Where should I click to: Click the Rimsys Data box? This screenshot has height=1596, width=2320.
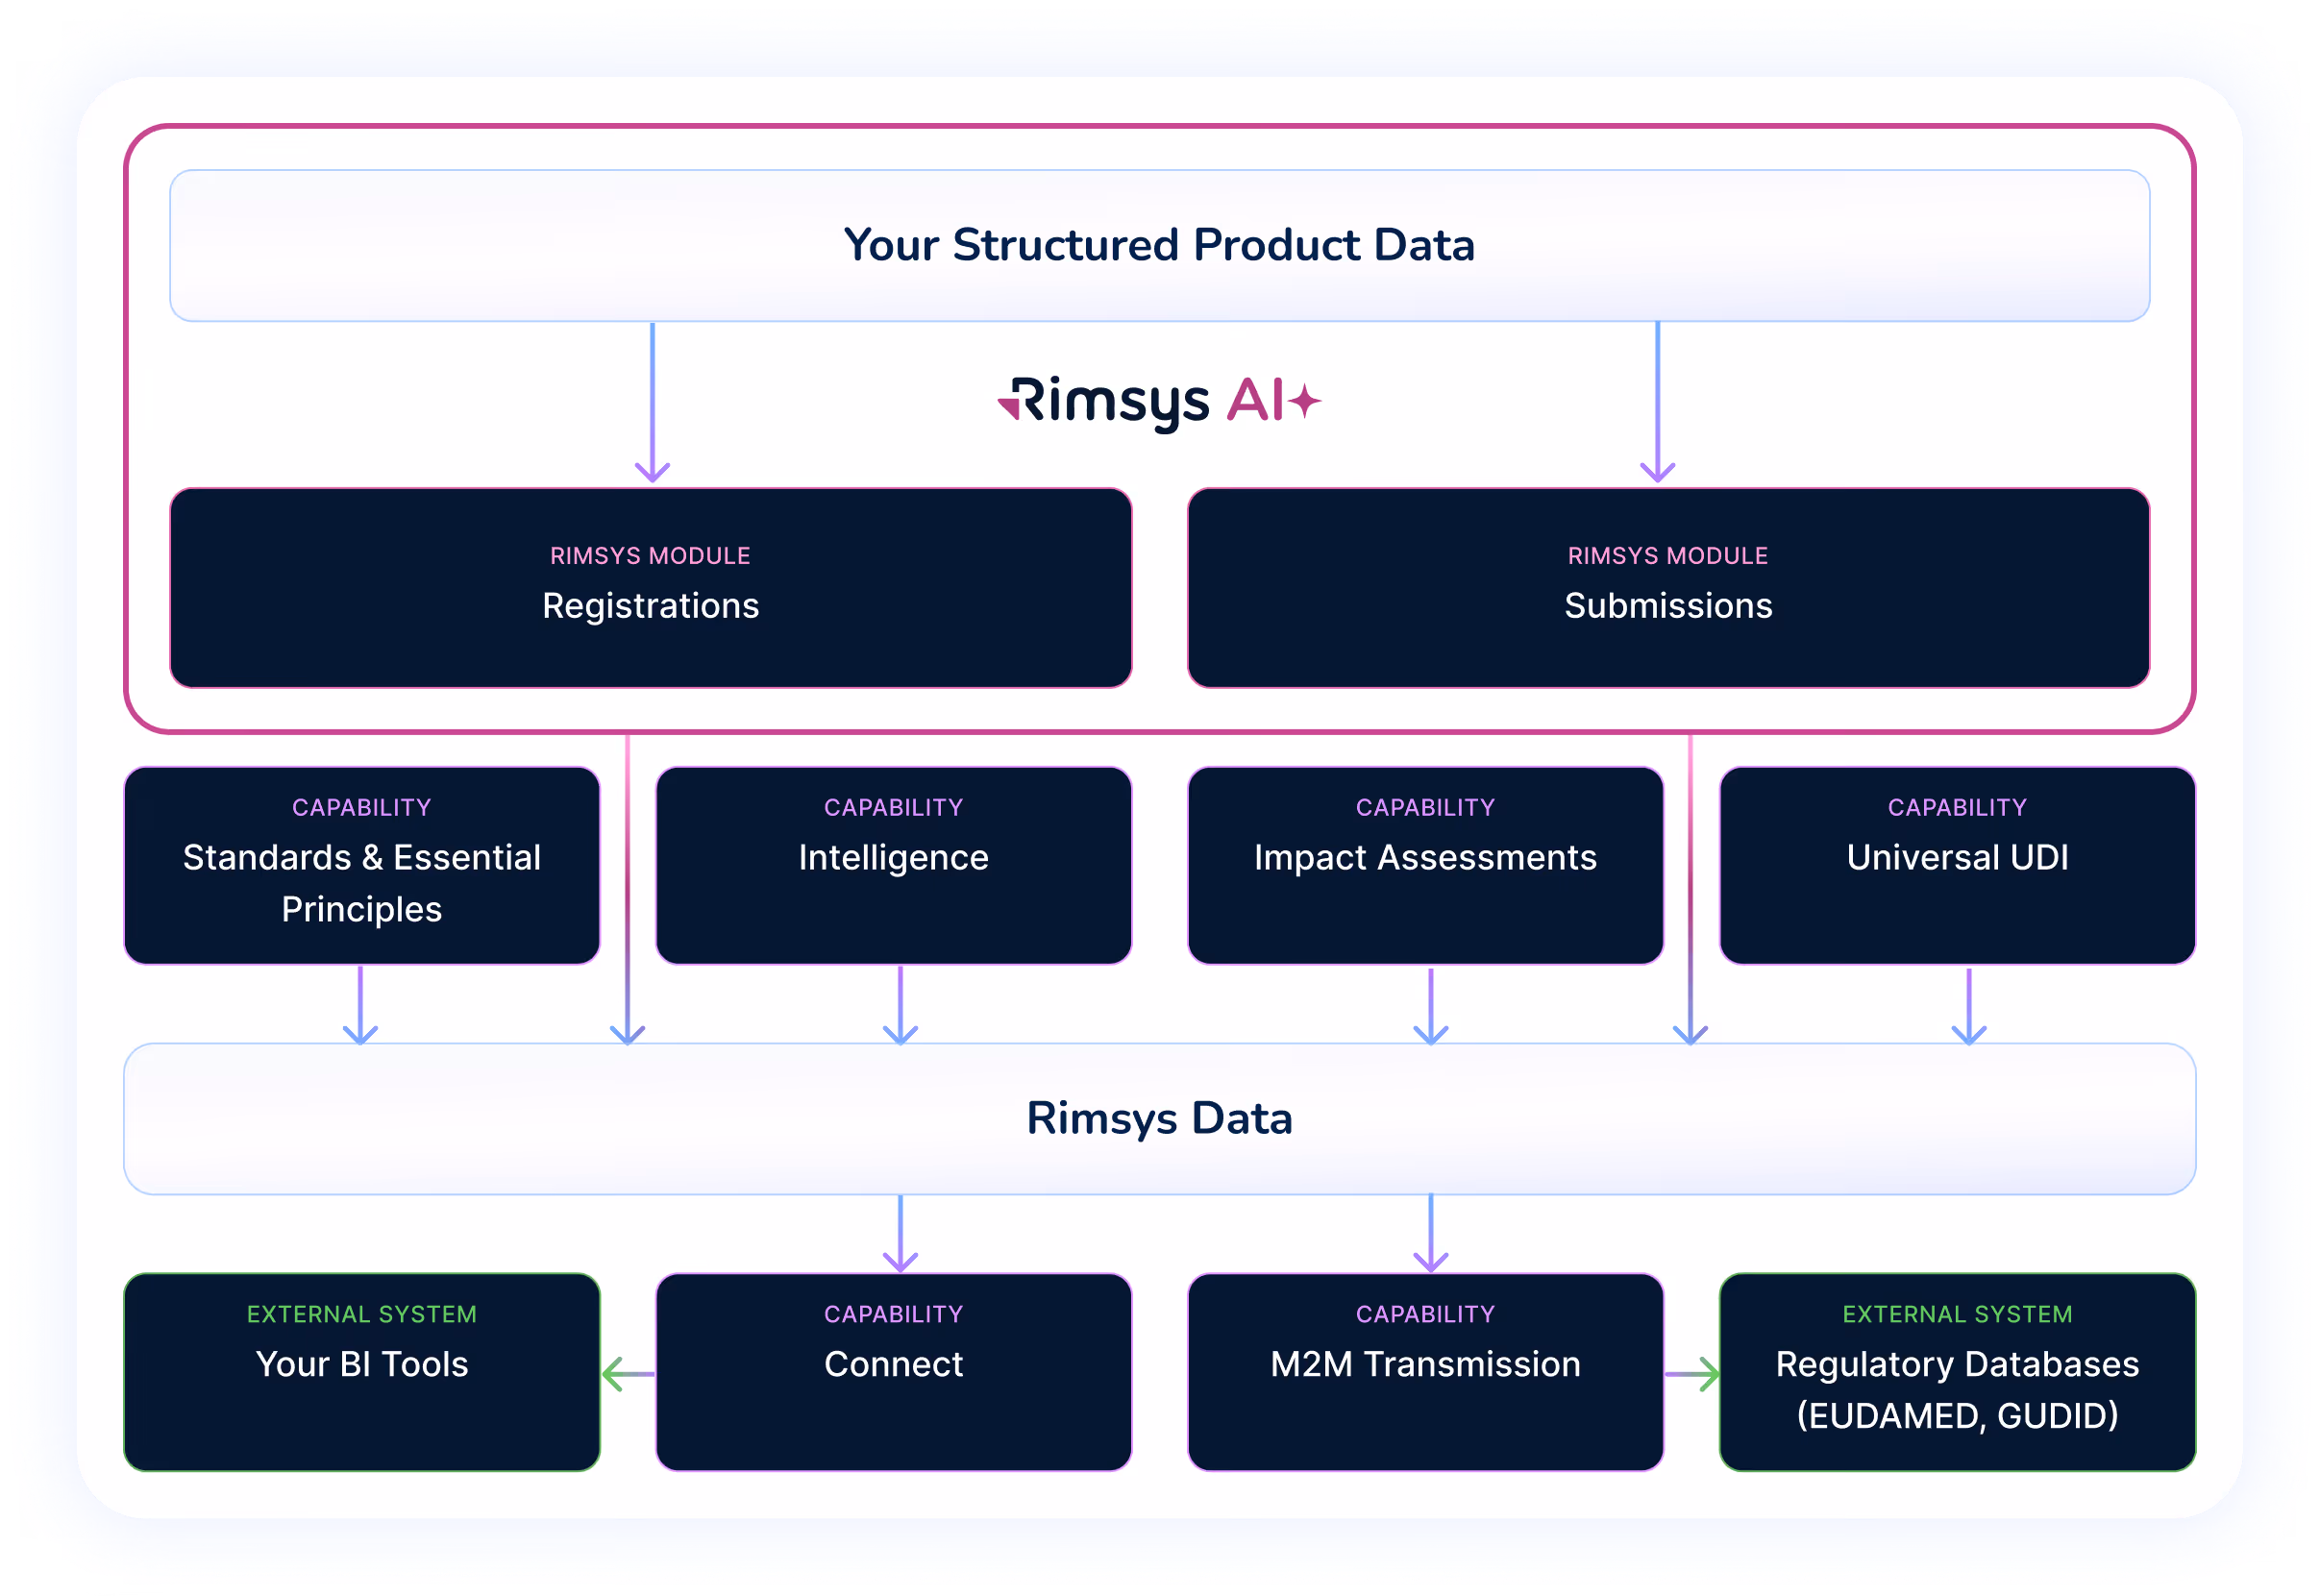pos(1159,1118)
